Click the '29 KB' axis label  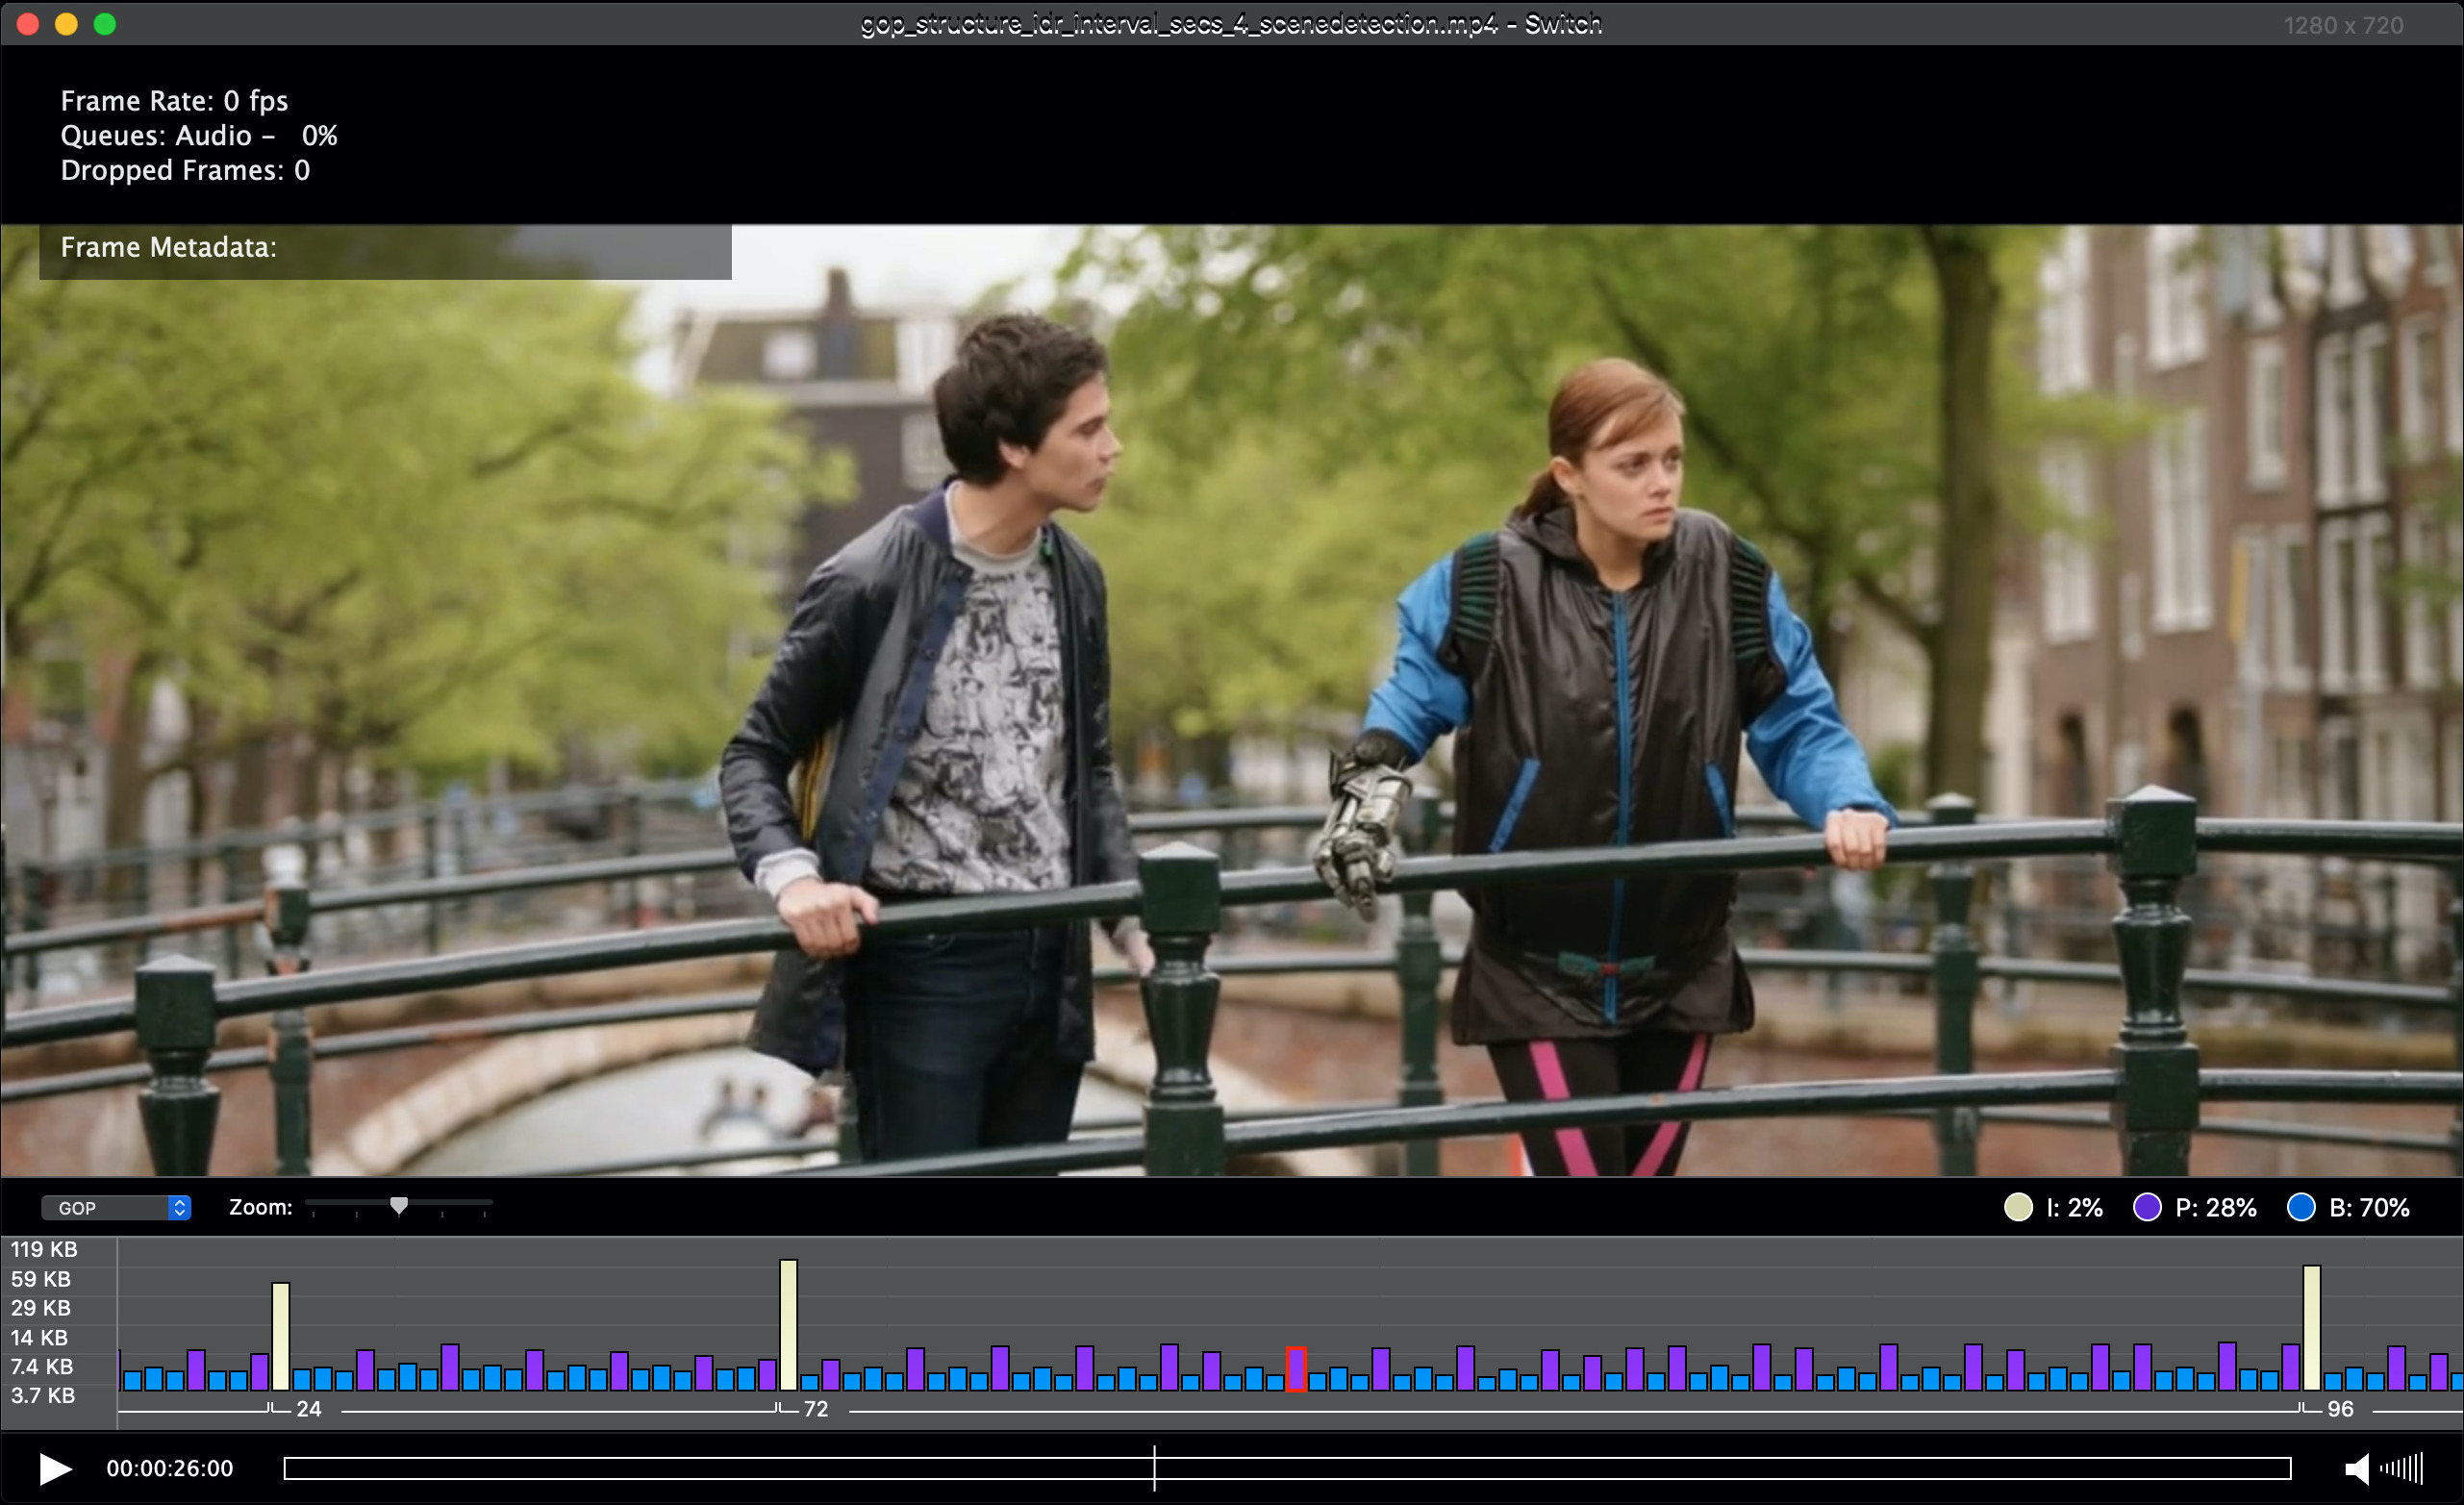pos(41,1308)
